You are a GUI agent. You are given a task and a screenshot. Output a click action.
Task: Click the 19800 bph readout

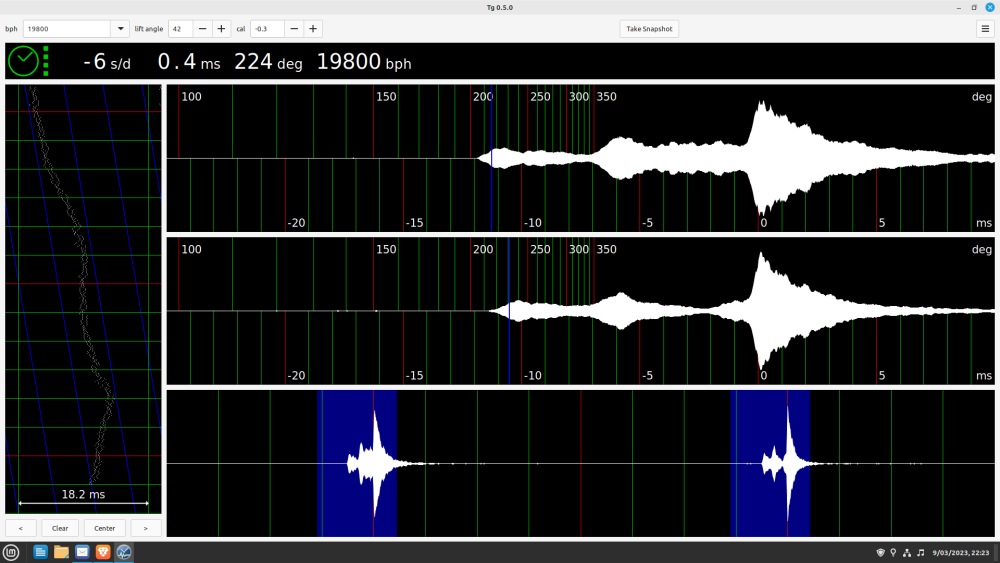click(x=364, y=62)
